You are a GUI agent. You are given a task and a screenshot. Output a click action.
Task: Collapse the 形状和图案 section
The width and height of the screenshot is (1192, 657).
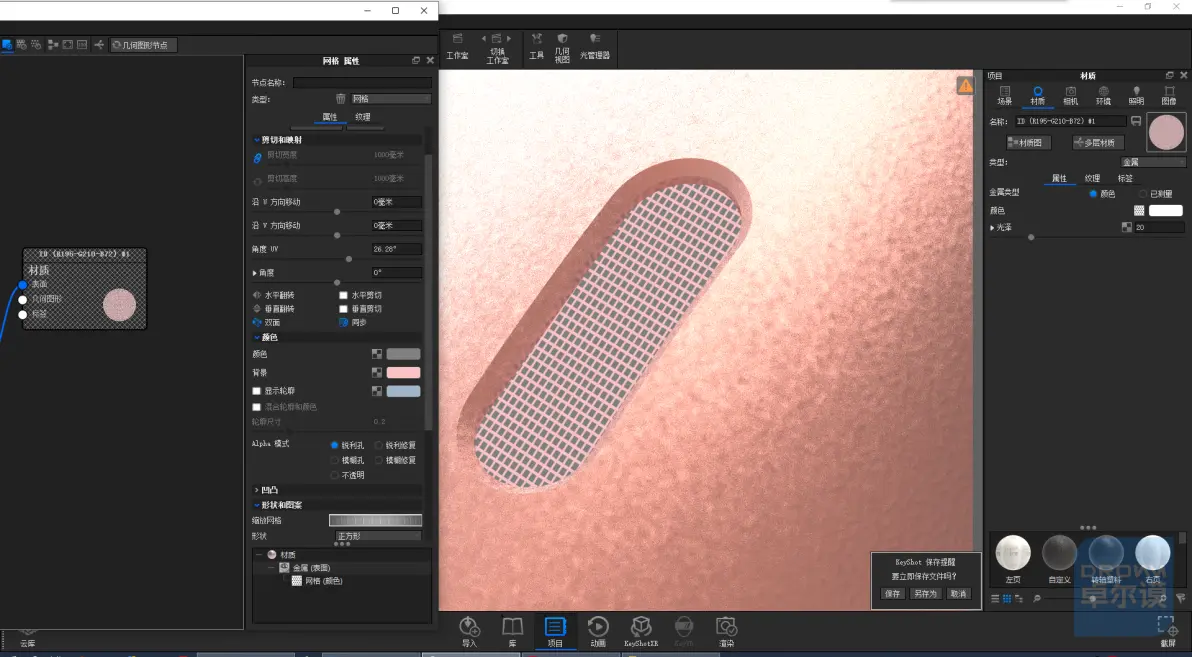pyautogui.click(x=257, y=505)
